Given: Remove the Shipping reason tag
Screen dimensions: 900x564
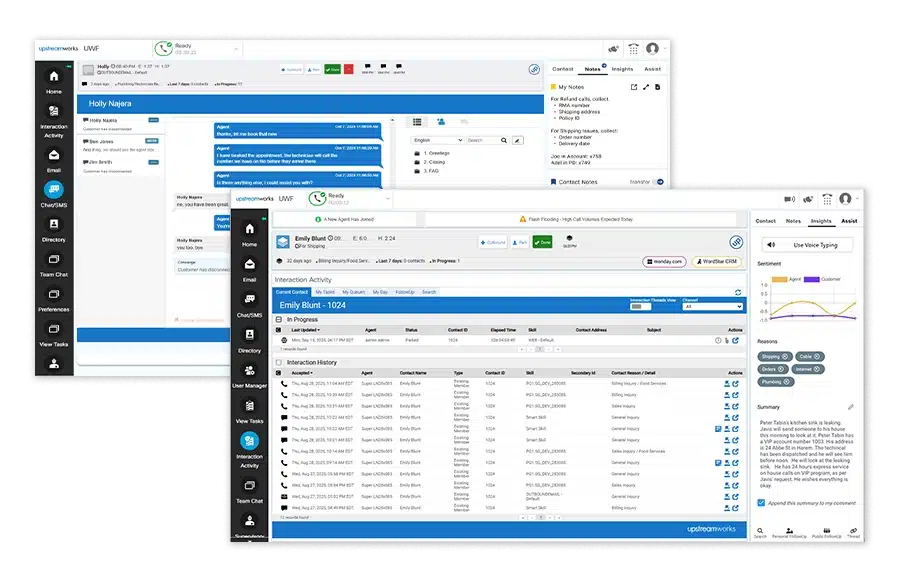Looking at the screenshot, I should point(784,356).
